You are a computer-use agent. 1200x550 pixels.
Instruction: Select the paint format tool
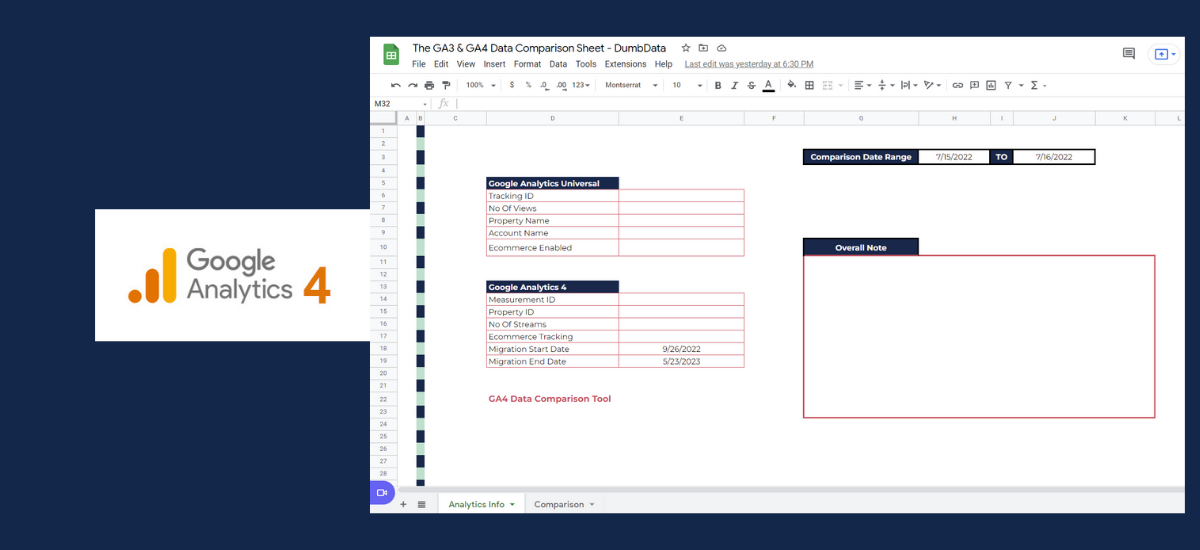pyautogui.click(x=446, y=85)
